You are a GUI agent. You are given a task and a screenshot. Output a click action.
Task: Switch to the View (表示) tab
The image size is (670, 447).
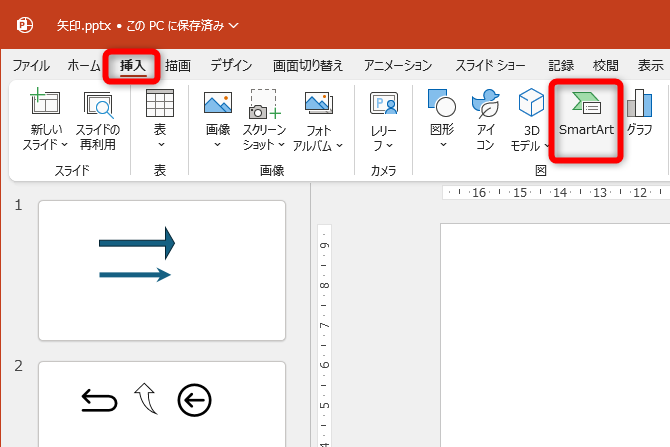(x=651, y=65)
